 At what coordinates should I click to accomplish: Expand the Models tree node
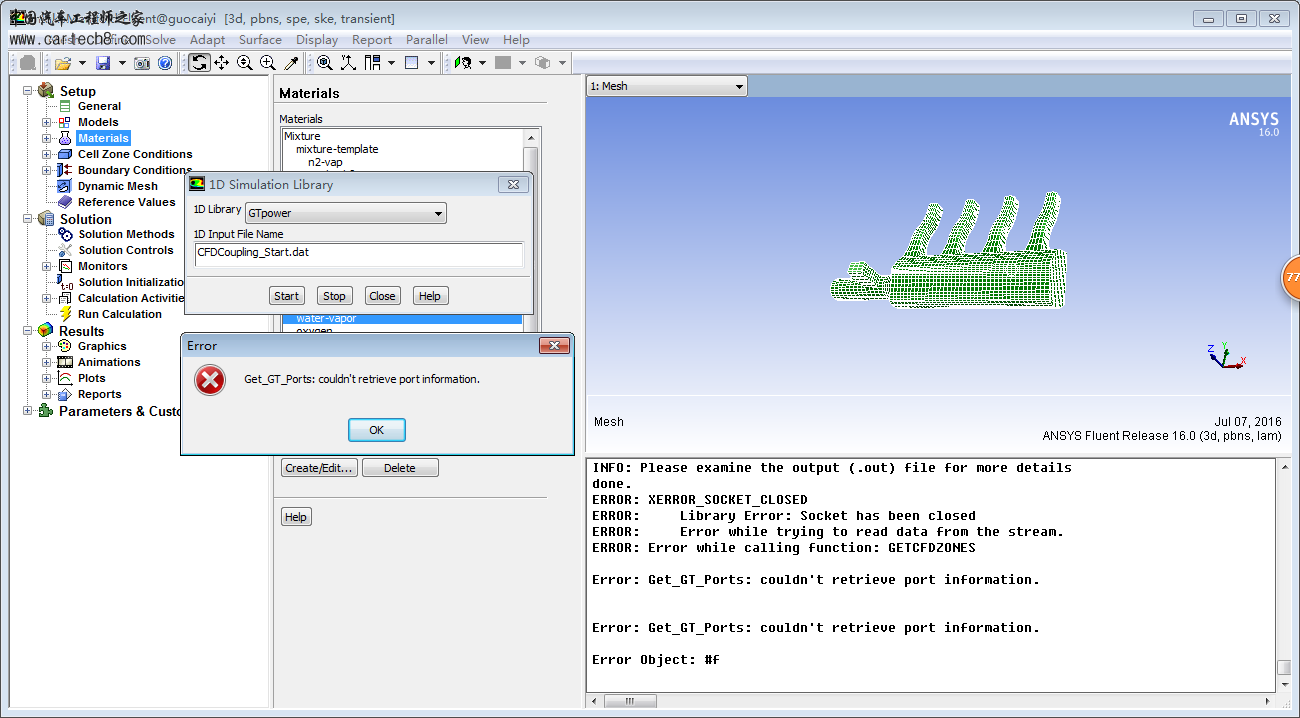coord(46,122)
